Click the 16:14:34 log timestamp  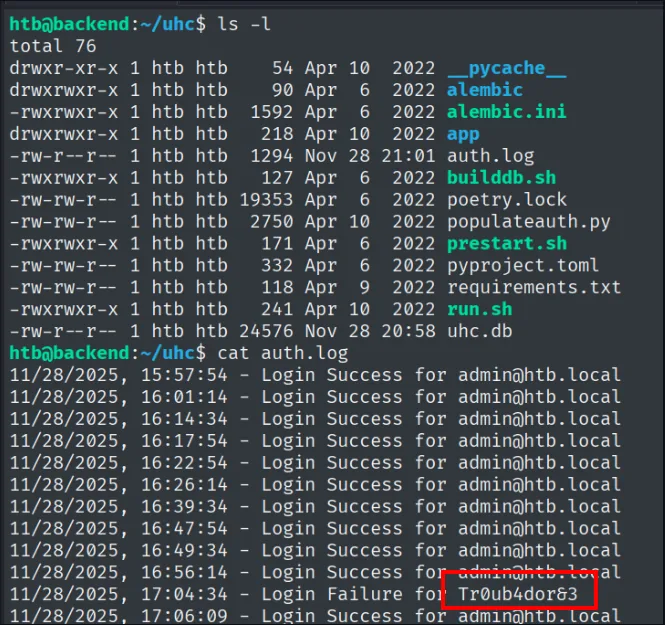(x=184, y=419)
